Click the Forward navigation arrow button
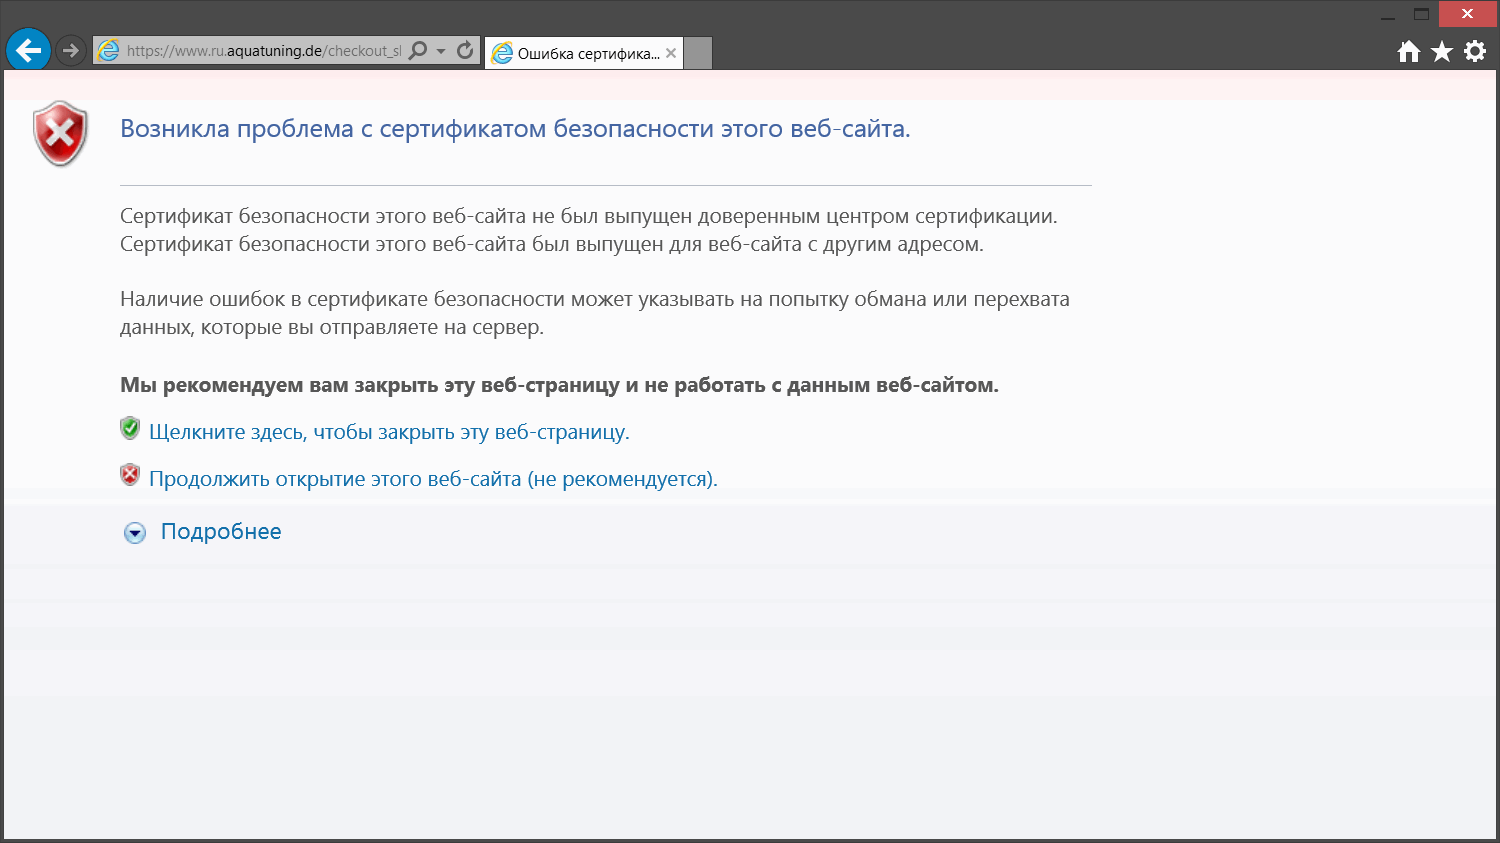The image size is (1500, 843). click(70, 50)
